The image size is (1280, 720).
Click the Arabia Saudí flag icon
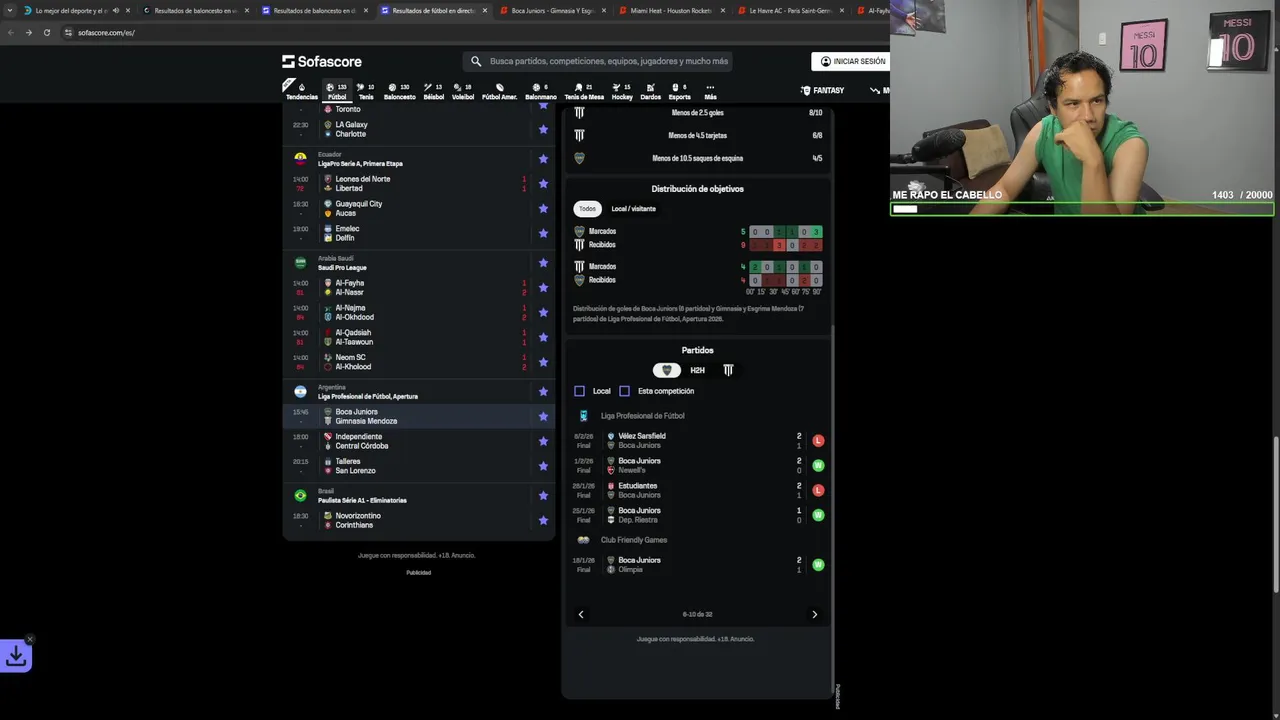tap(300, 262)
